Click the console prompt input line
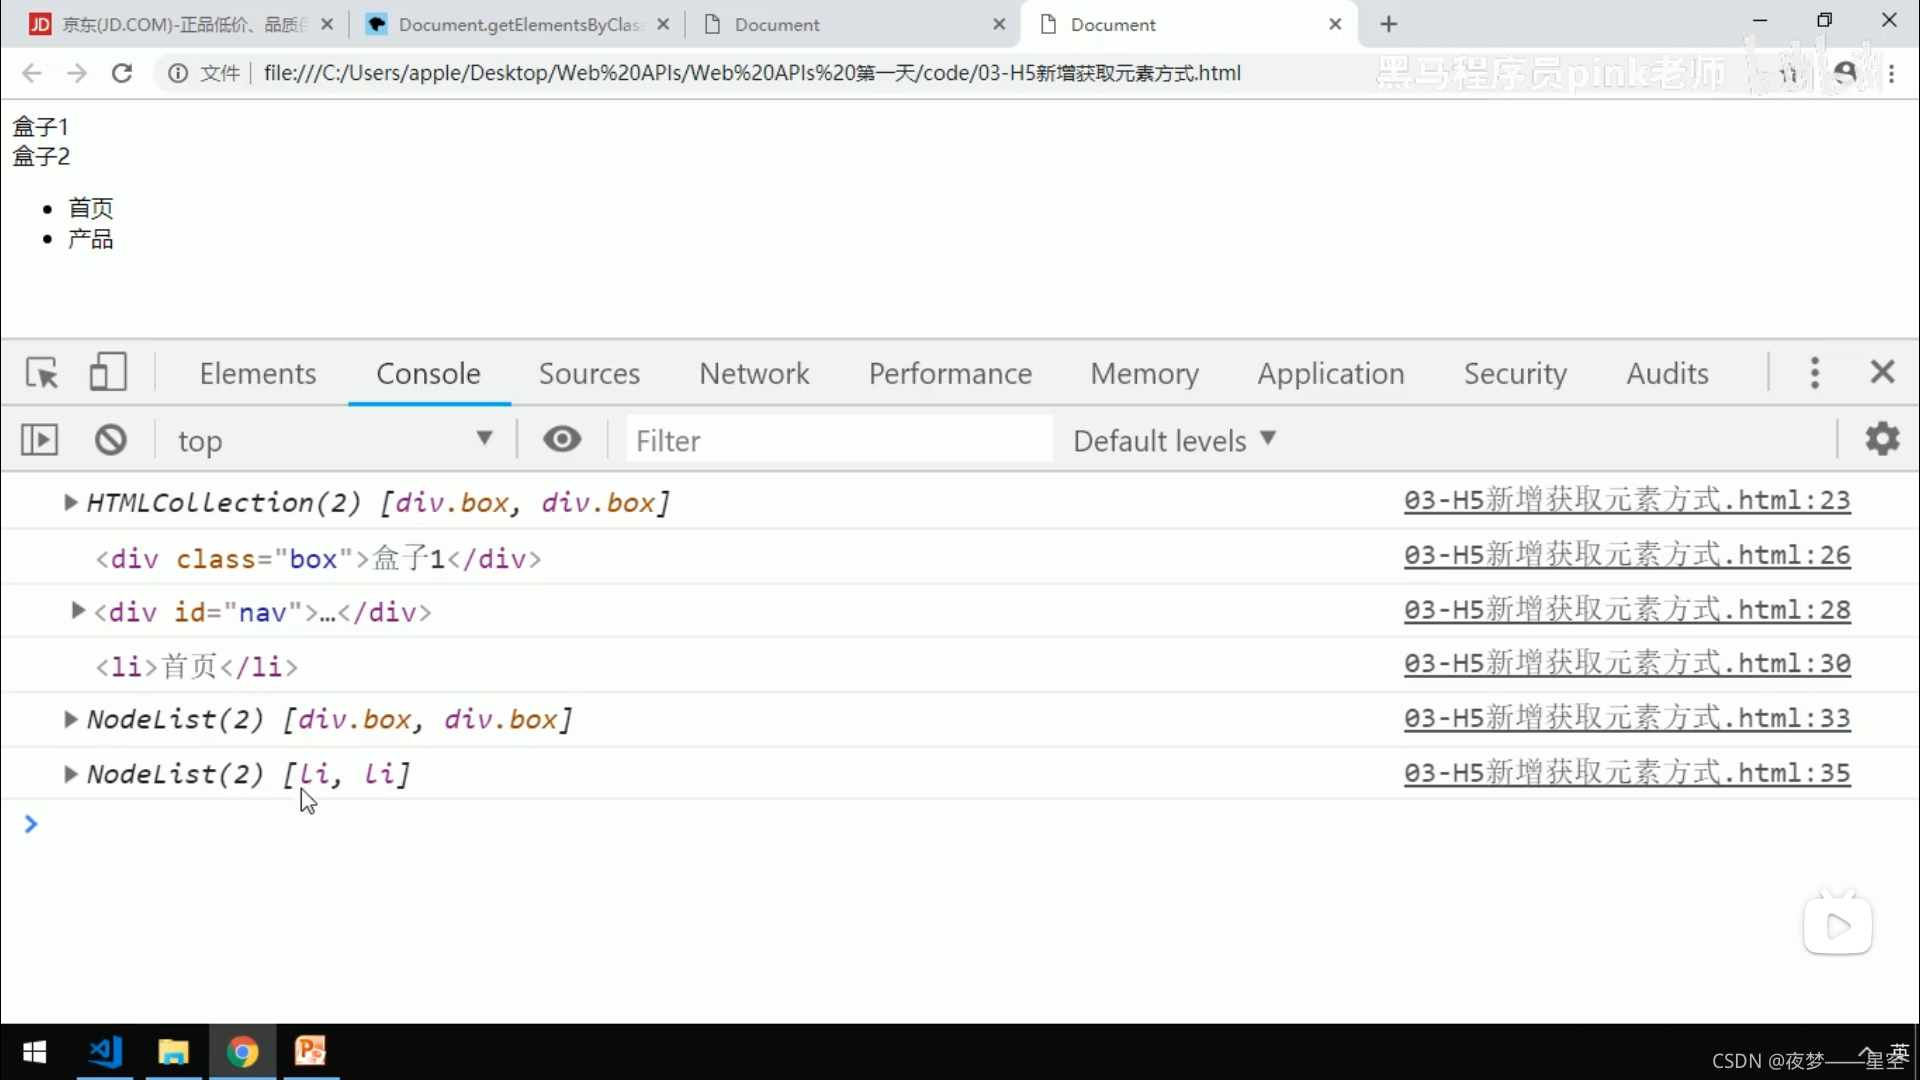Screen dimensions: 1920x1080 pos(960,824)
